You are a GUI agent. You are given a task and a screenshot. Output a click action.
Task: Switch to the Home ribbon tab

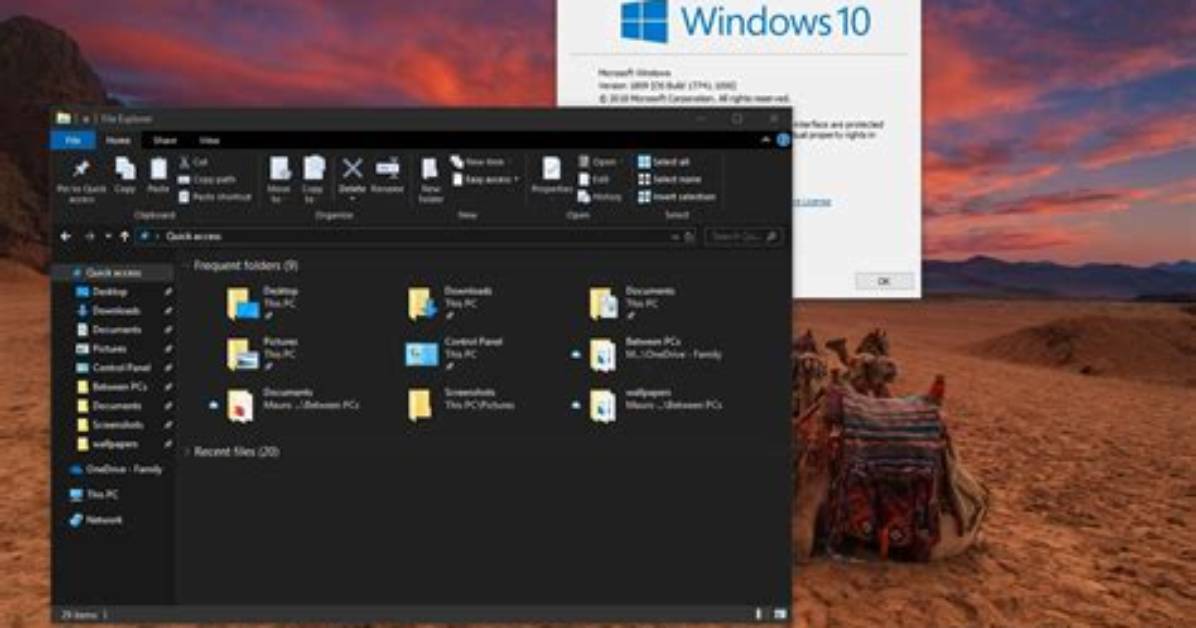[x=117, y=140]
